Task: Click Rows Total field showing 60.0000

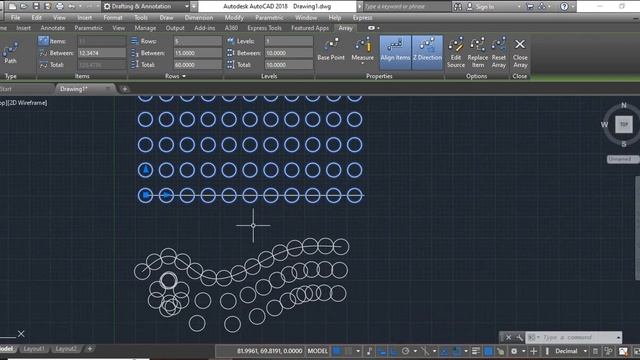Action: [x=198, y=65]
